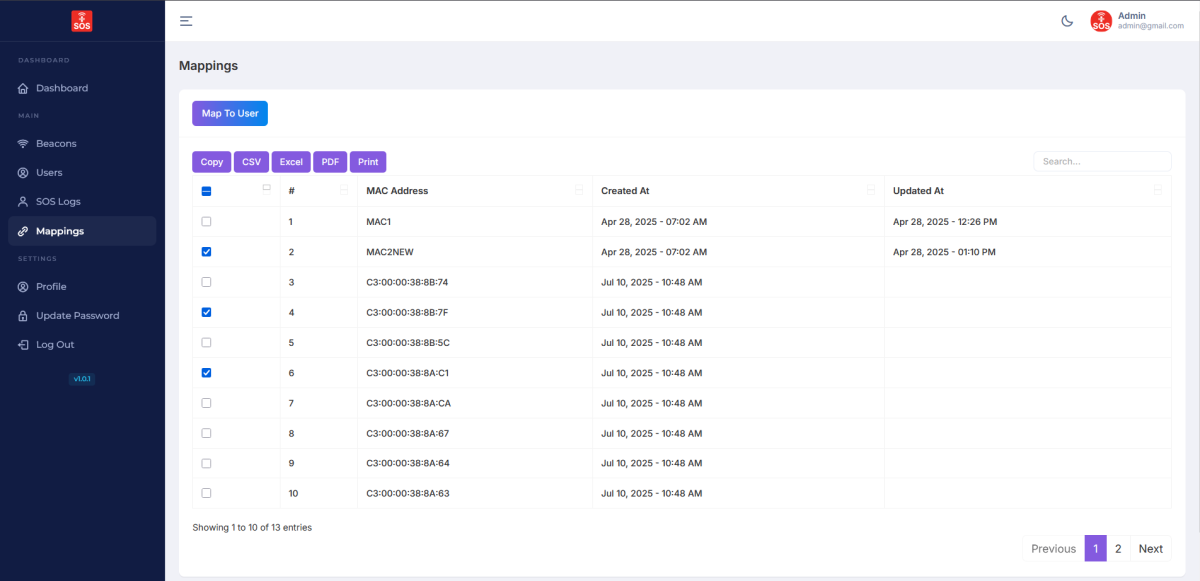
Task: Click the Log Out icon
Action: pyautogui.click(x=23, y=345)
